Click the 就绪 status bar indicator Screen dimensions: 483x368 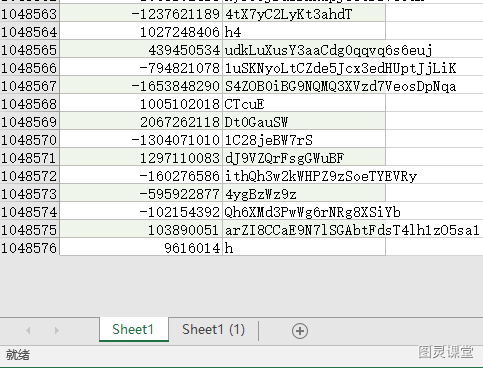pos(18,355)
